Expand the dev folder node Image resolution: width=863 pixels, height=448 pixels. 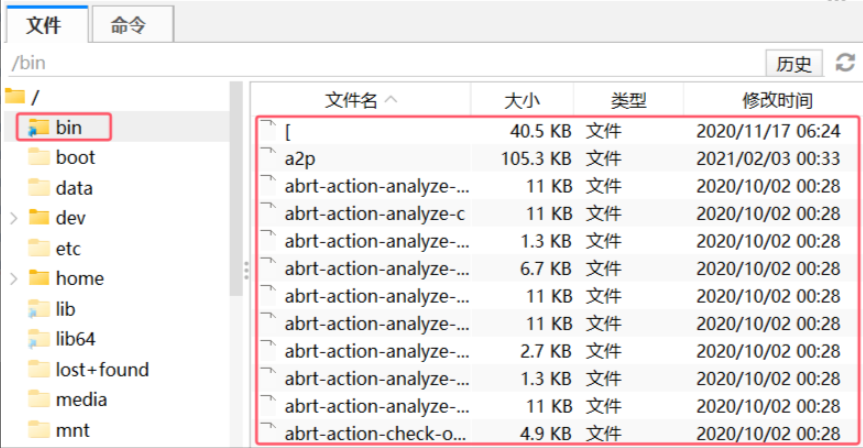click(x=13, y=218)
